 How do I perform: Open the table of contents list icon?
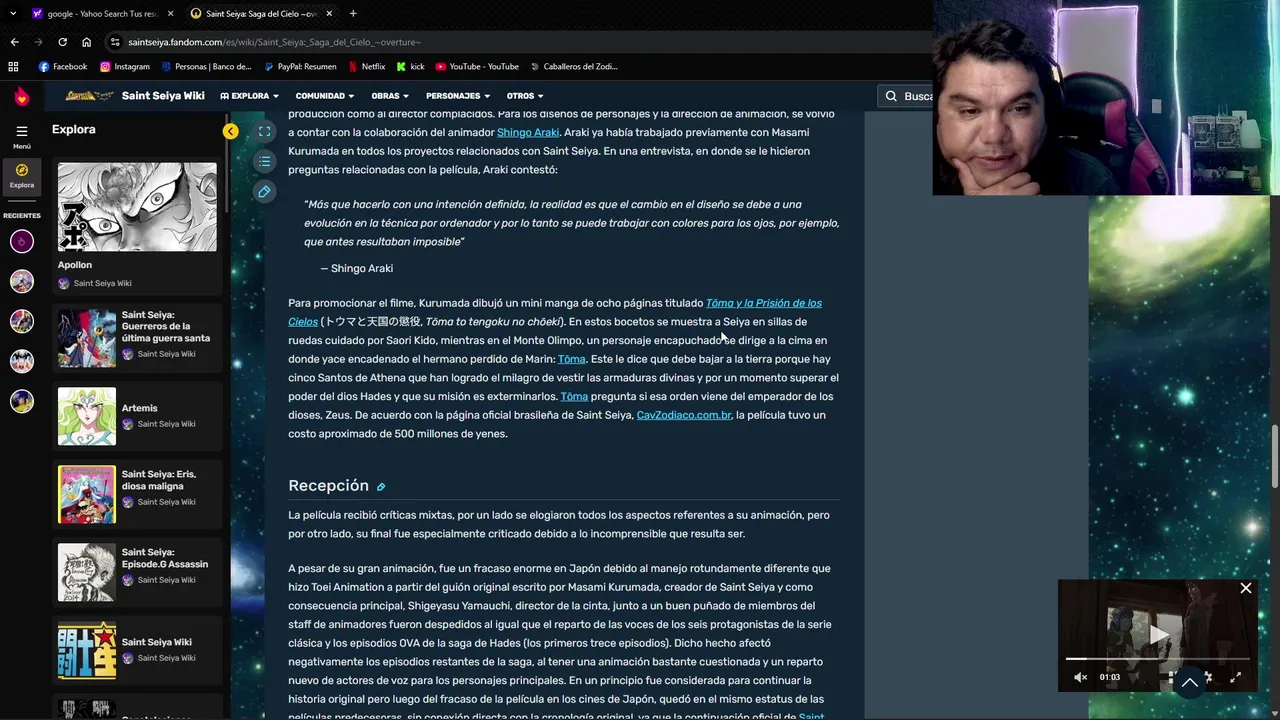264,161
